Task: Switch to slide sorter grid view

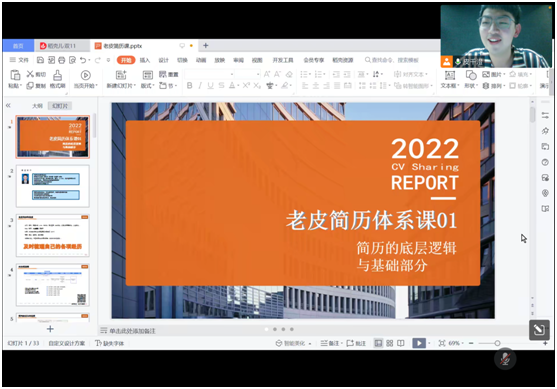Action: point(390,343)
